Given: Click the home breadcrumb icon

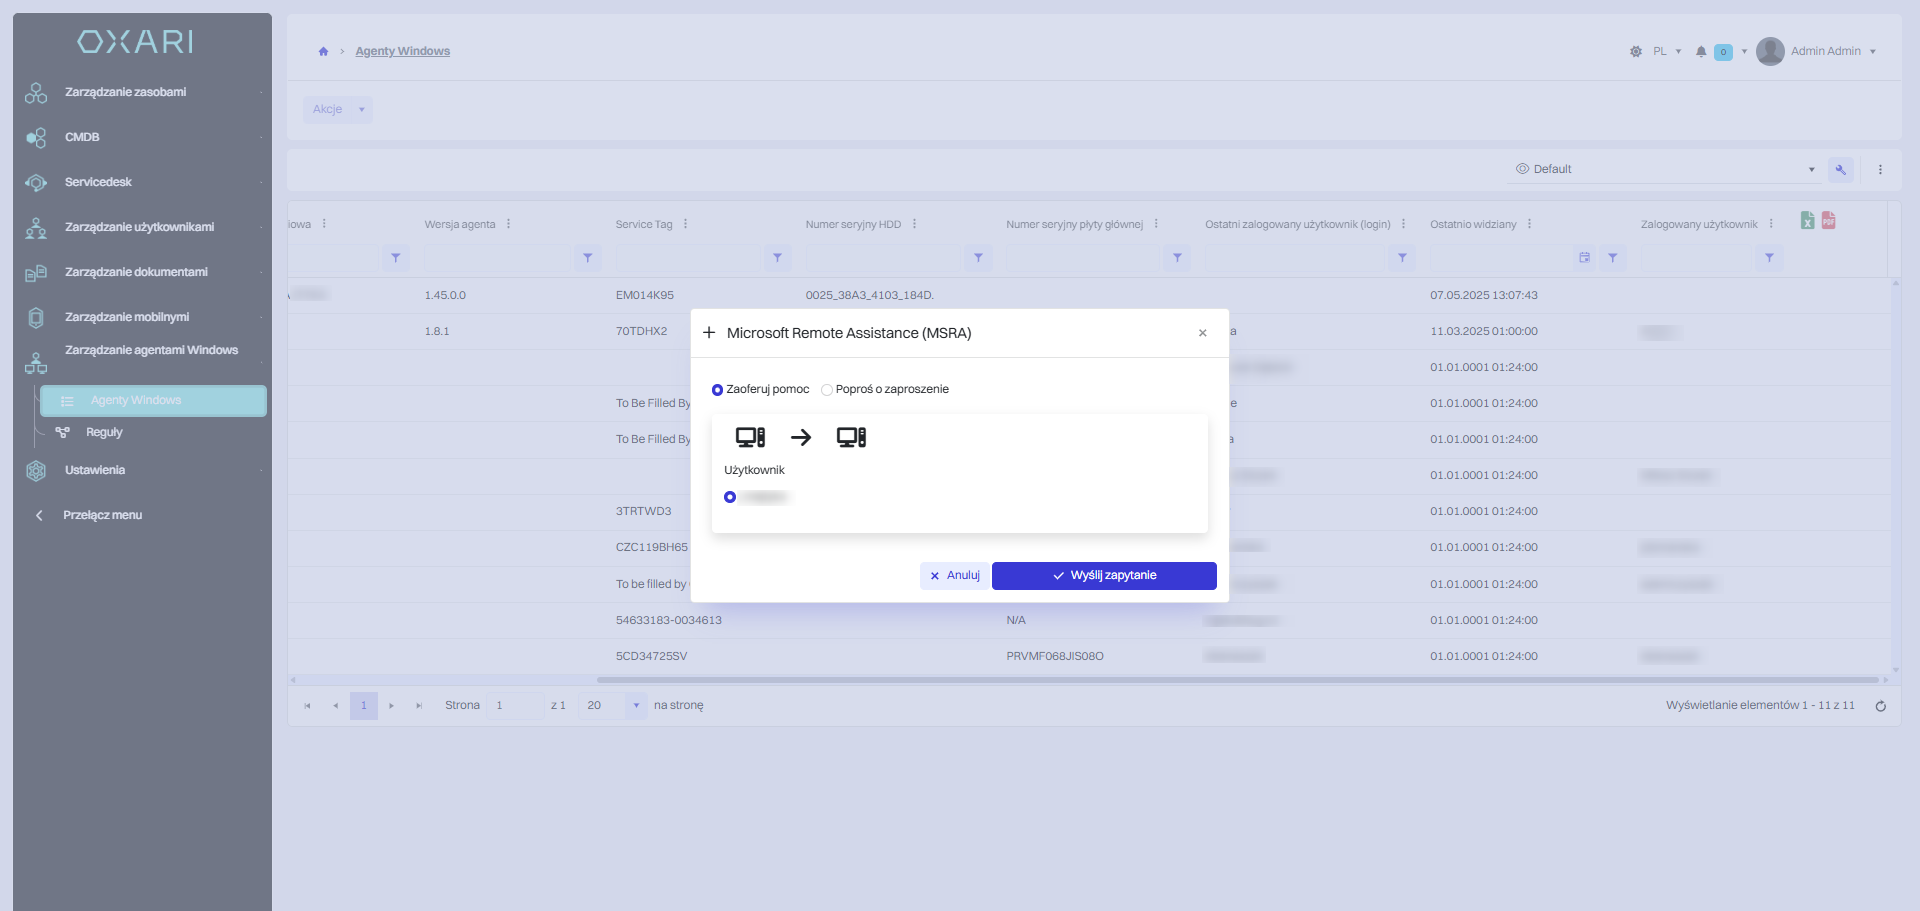Looking at the screenshot, I should pyautogui.click(x=323, y=51).
